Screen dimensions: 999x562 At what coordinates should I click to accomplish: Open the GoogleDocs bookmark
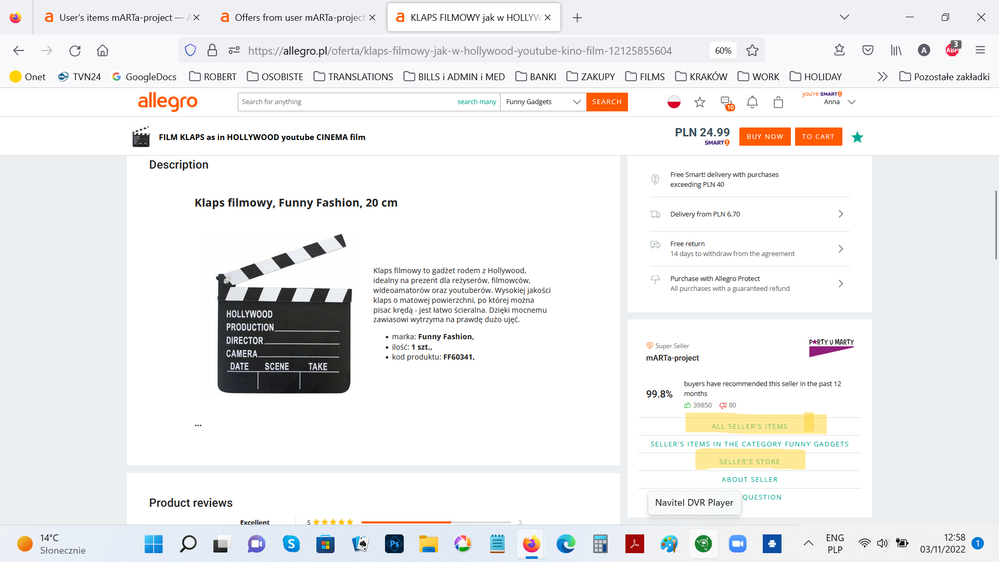(x=144, y=76)
